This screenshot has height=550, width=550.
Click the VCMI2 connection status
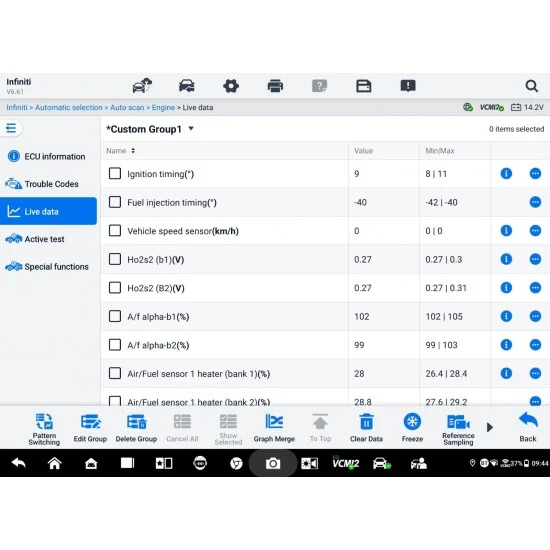[492, 107]
